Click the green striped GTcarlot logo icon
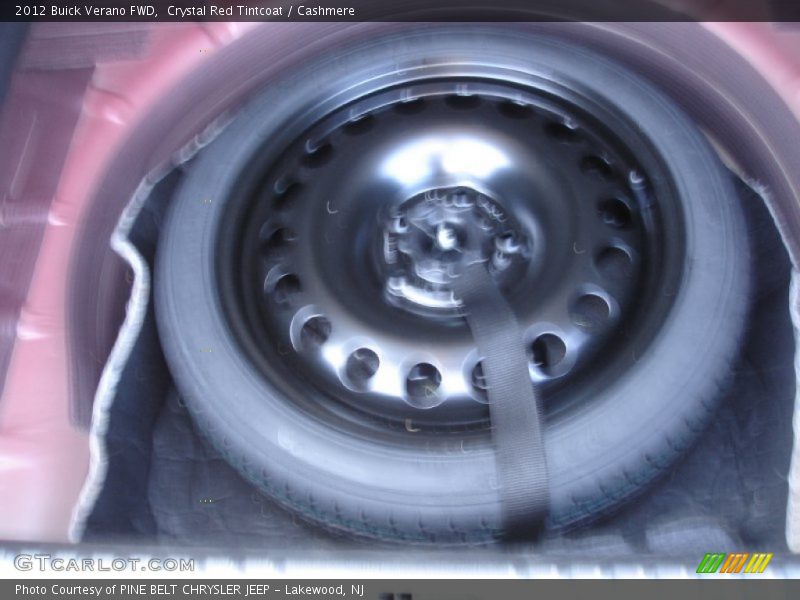Screen dimensions: 800x600 [x=735, y=563]
